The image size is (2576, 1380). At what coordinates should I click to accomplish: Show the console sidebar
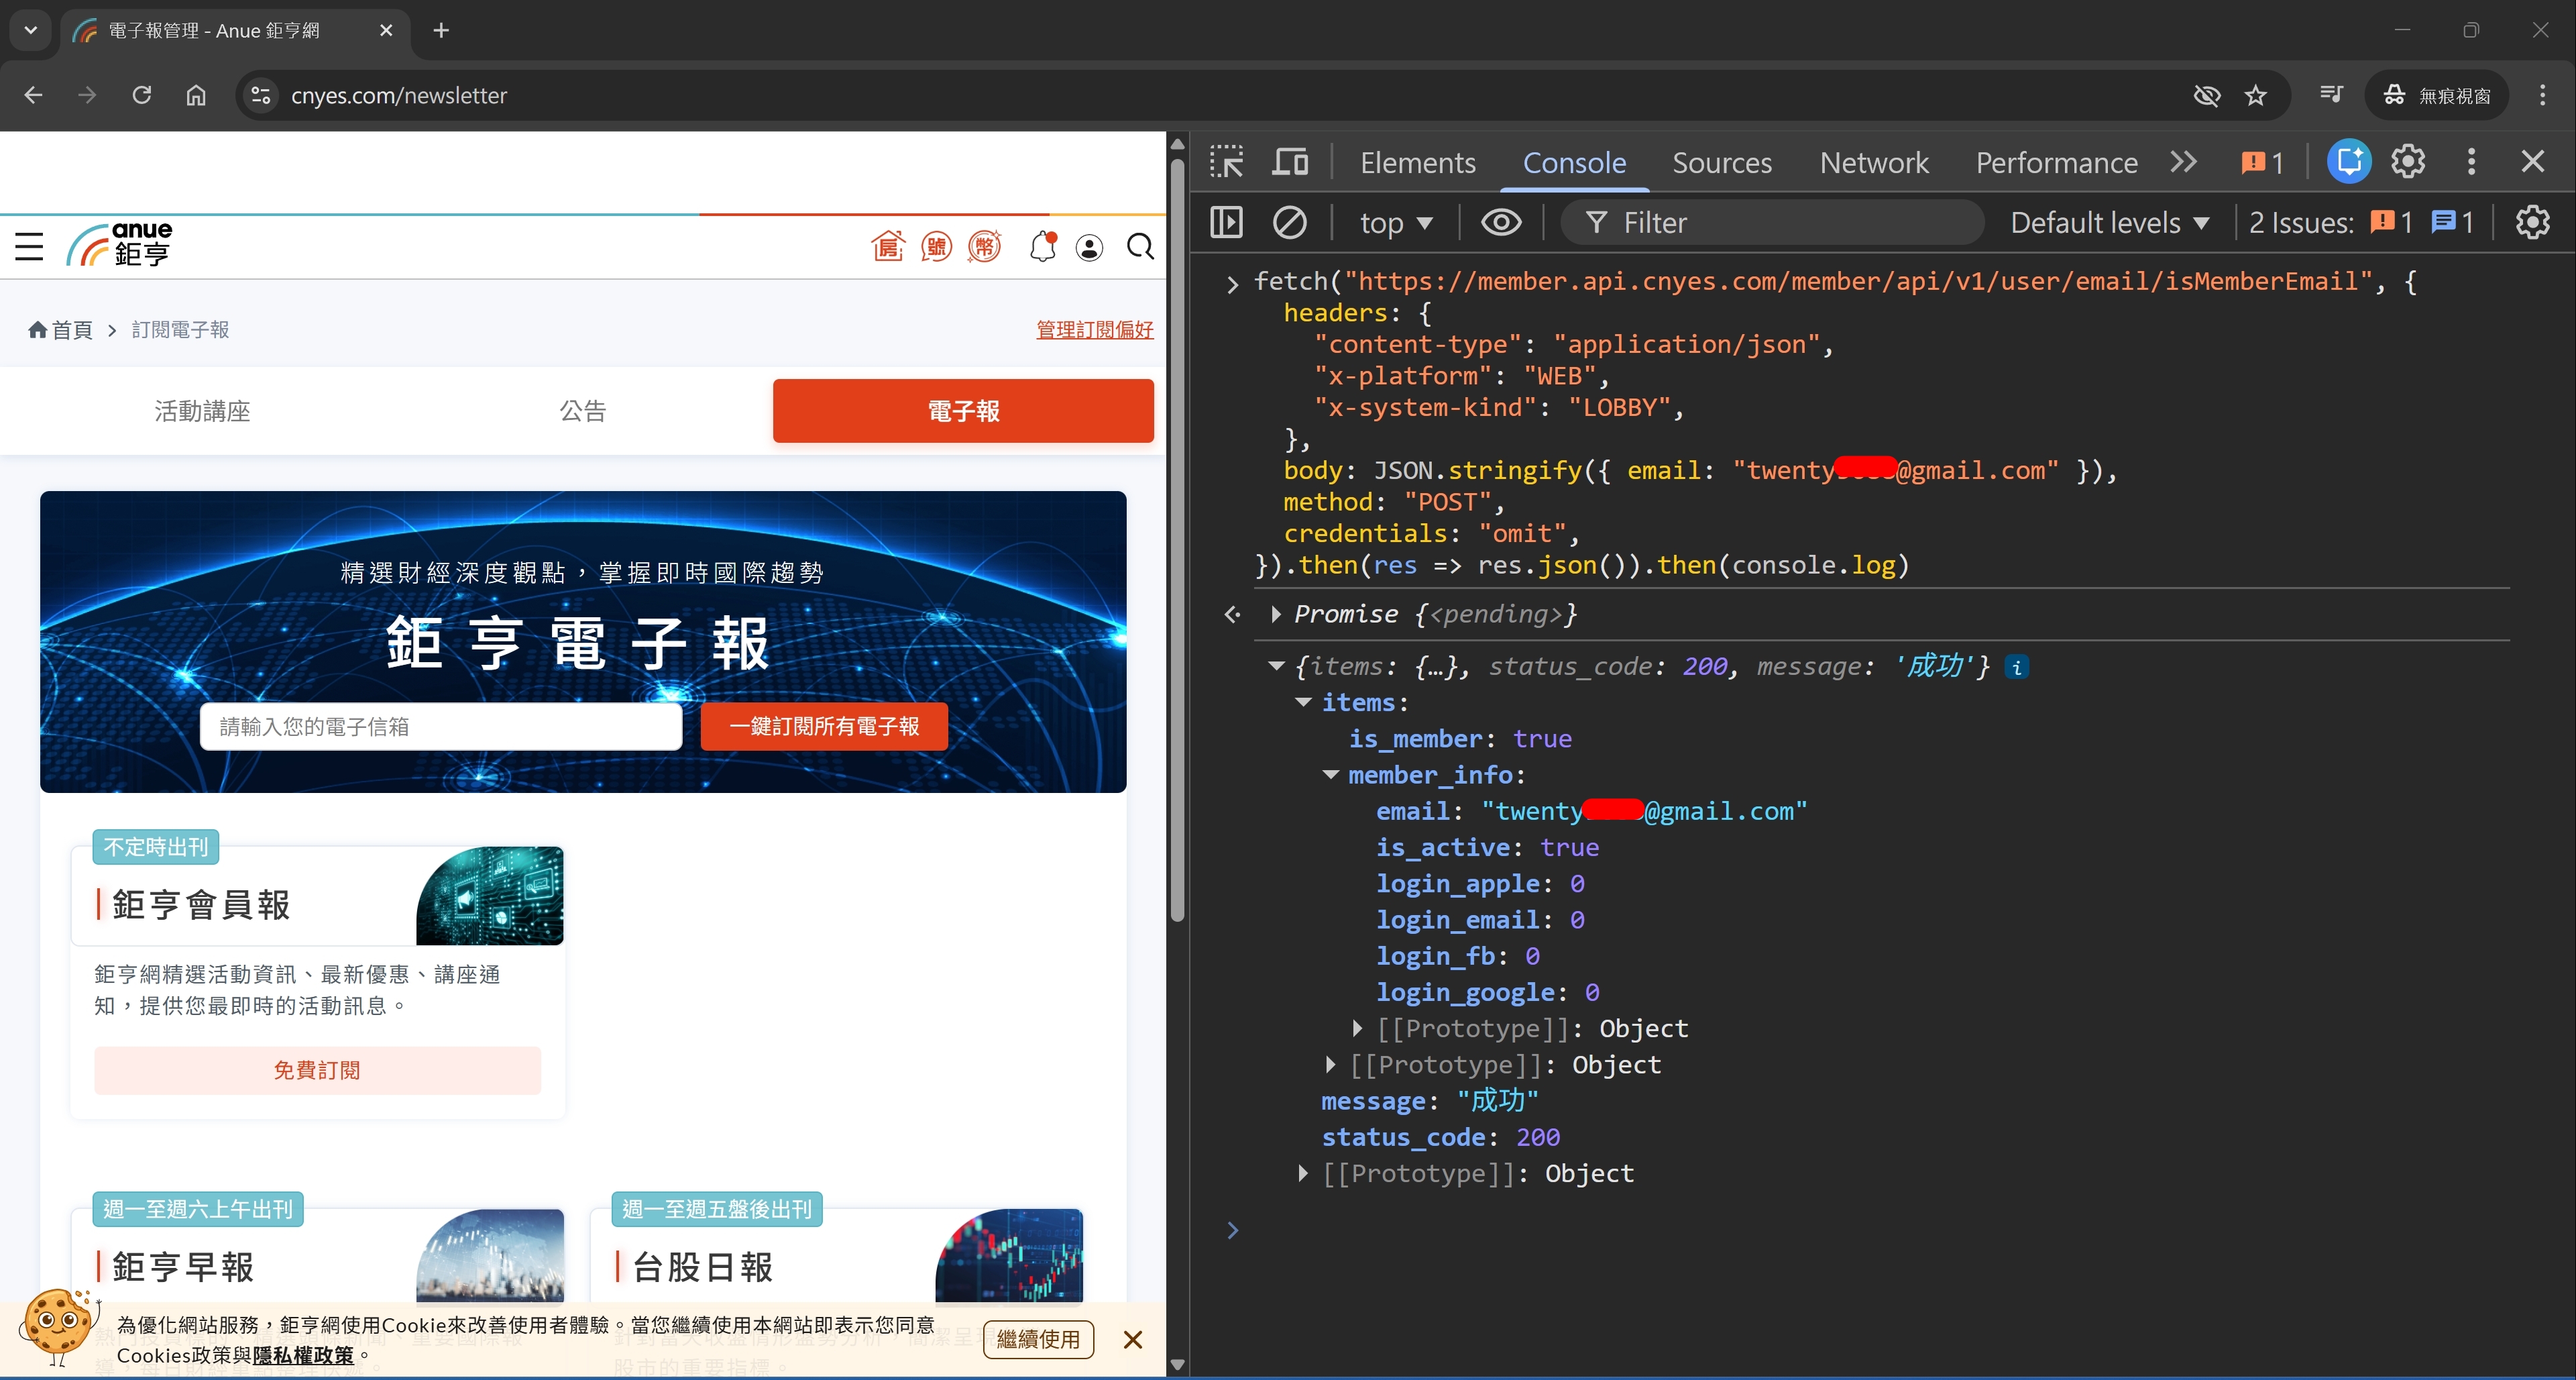click(x=1226, y=222)
